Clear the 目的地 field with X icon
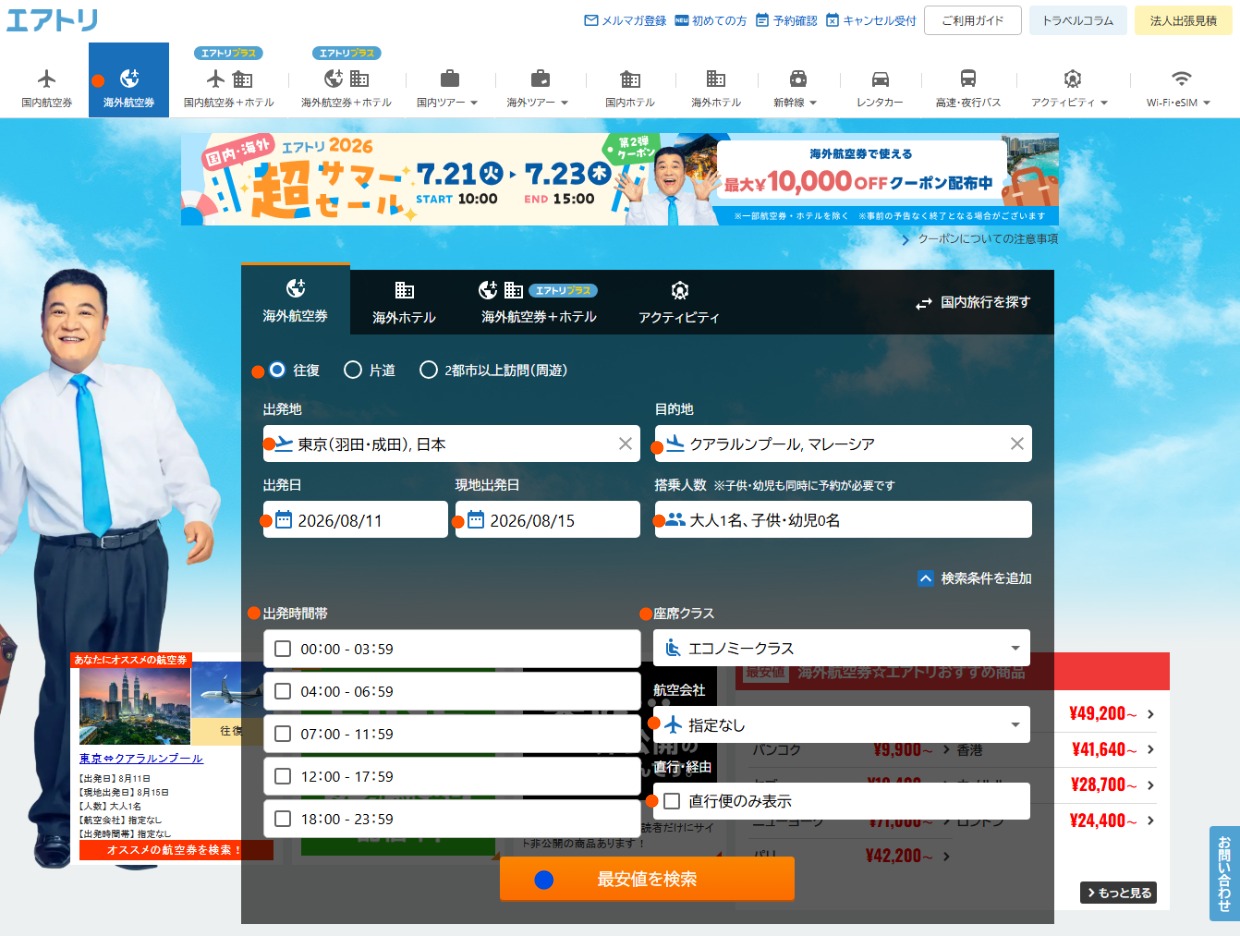 click(x=1017, y=444)
